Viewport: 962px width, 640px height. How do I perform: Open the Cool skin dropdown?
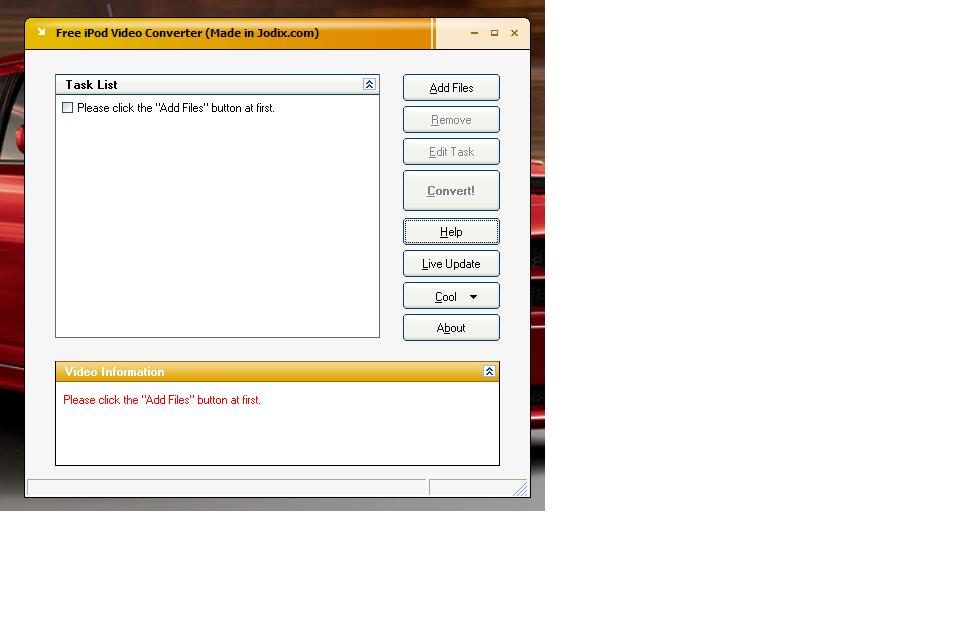coord(451,296)
